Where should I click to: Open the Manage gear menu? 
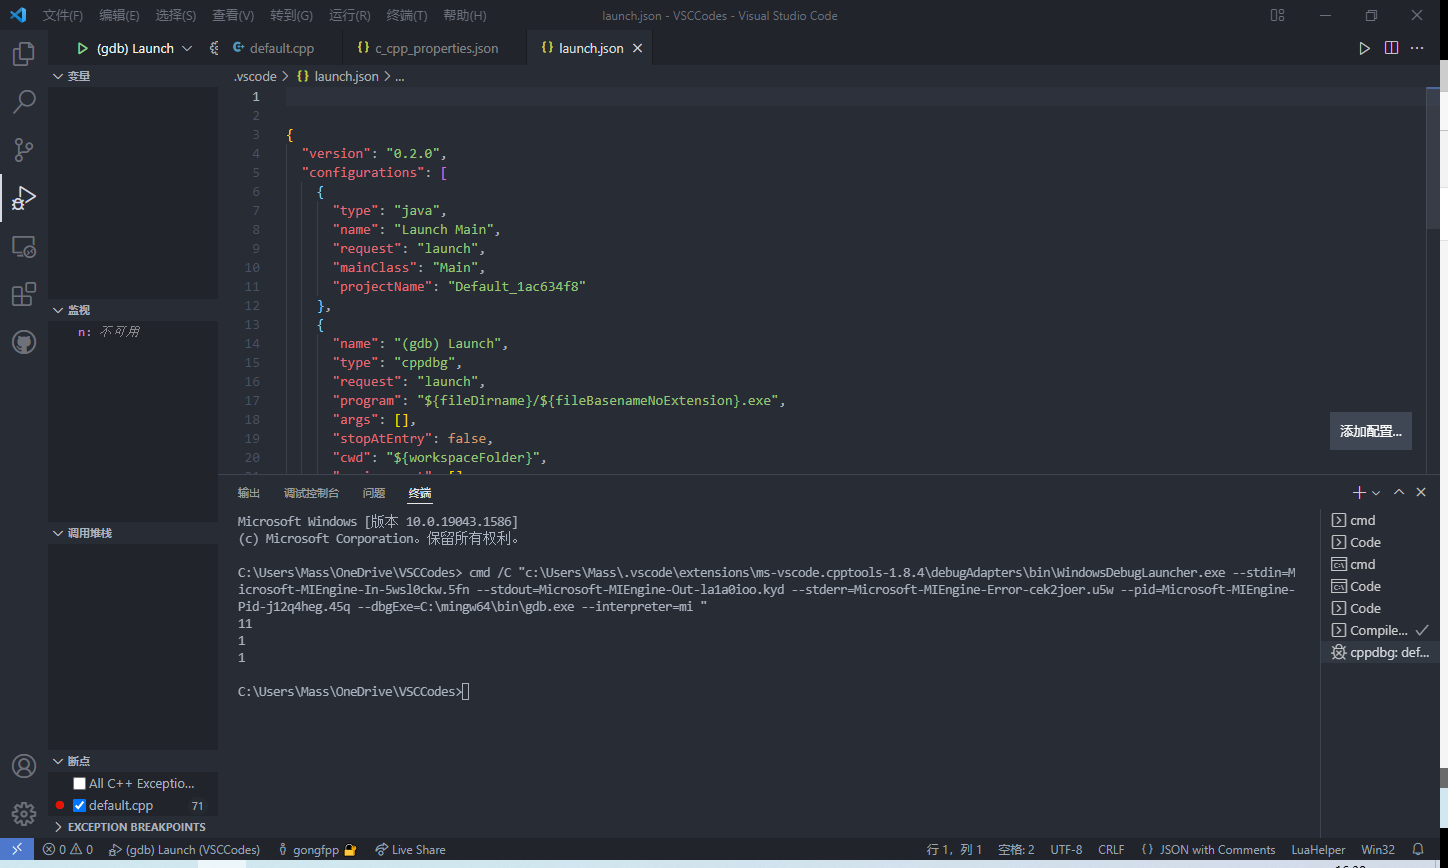coord(24,813)
